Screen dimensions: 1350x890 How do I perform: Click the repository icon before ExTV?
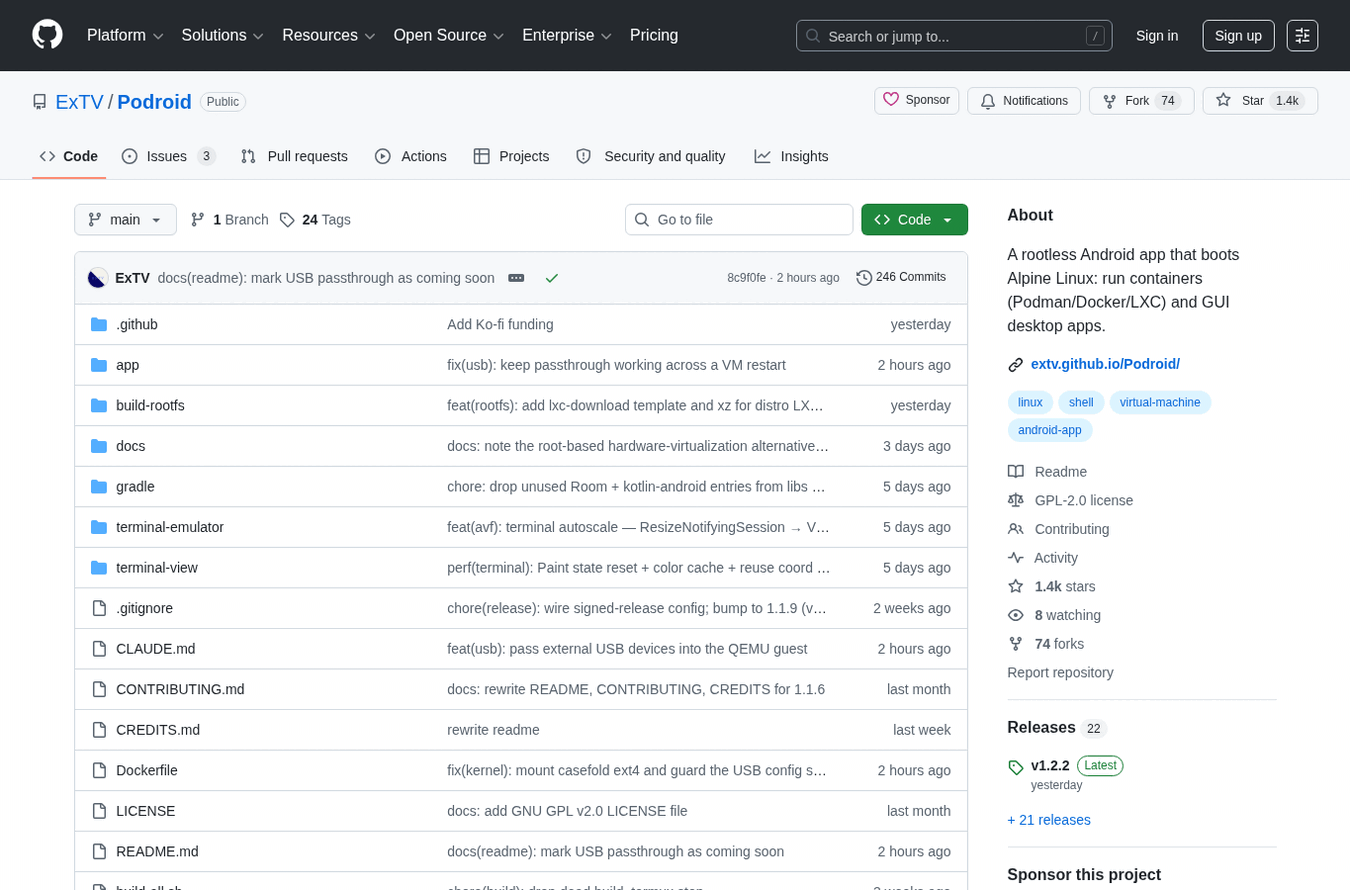(40, 102)
